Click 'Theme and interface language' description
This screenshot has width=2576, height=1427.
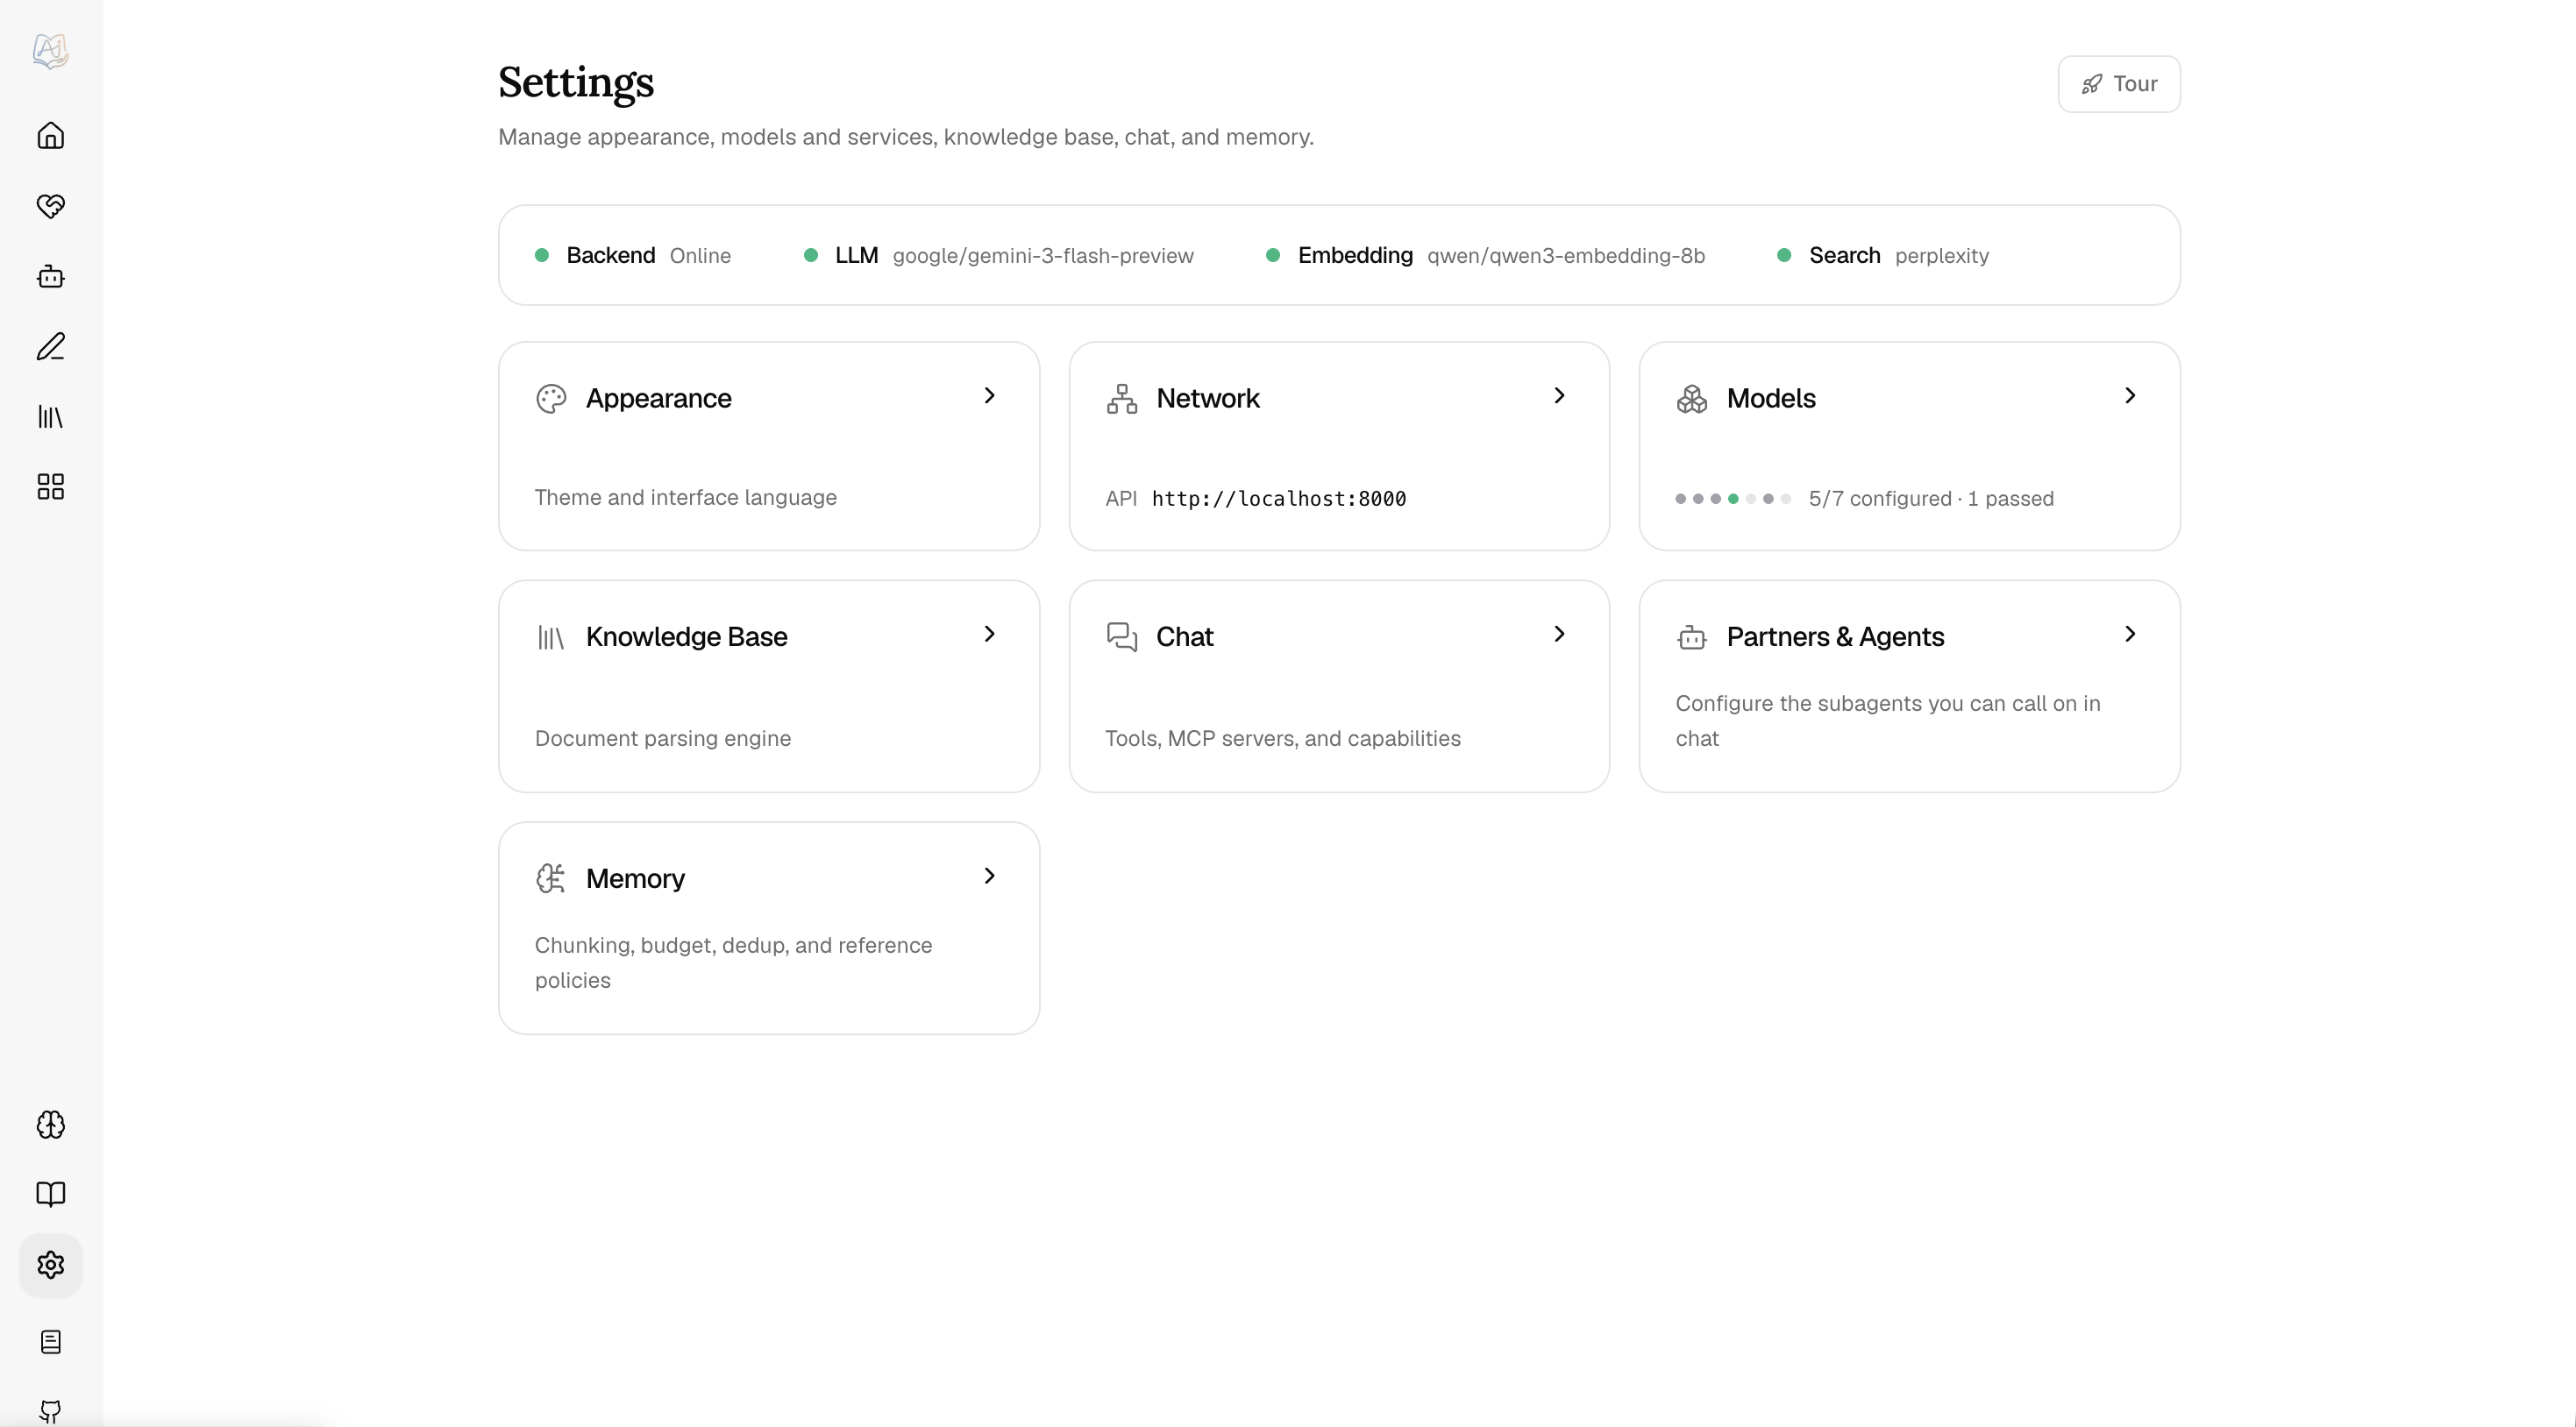tap(685, 498)
